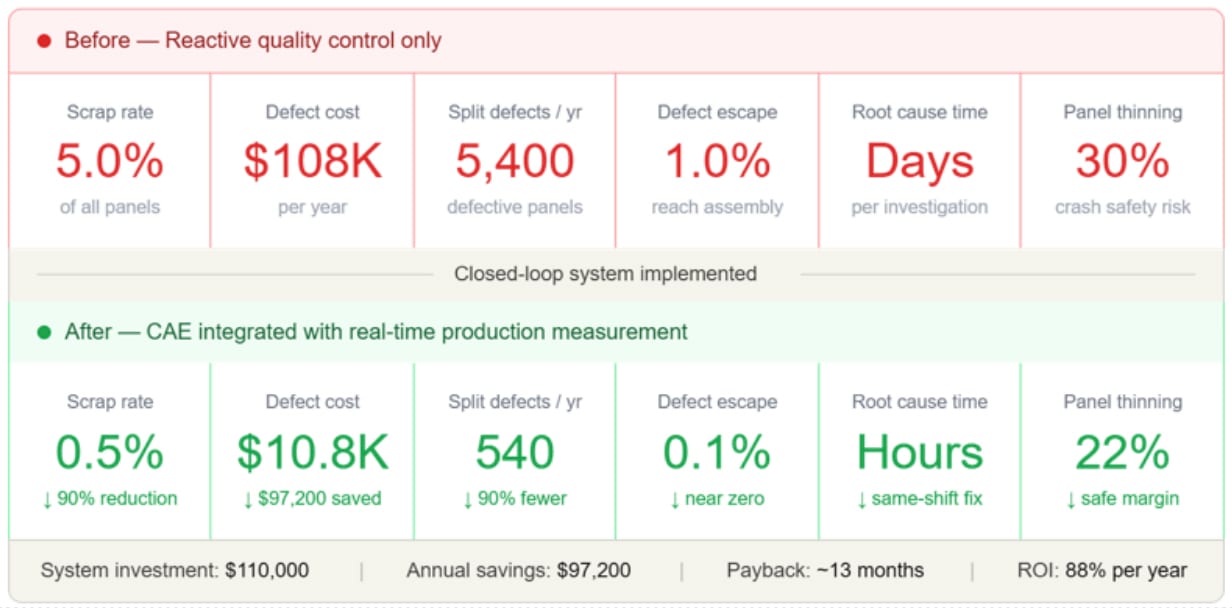Click the red dot beside the Before heading
The image size is (1232, 608).
tap(43, 41)
